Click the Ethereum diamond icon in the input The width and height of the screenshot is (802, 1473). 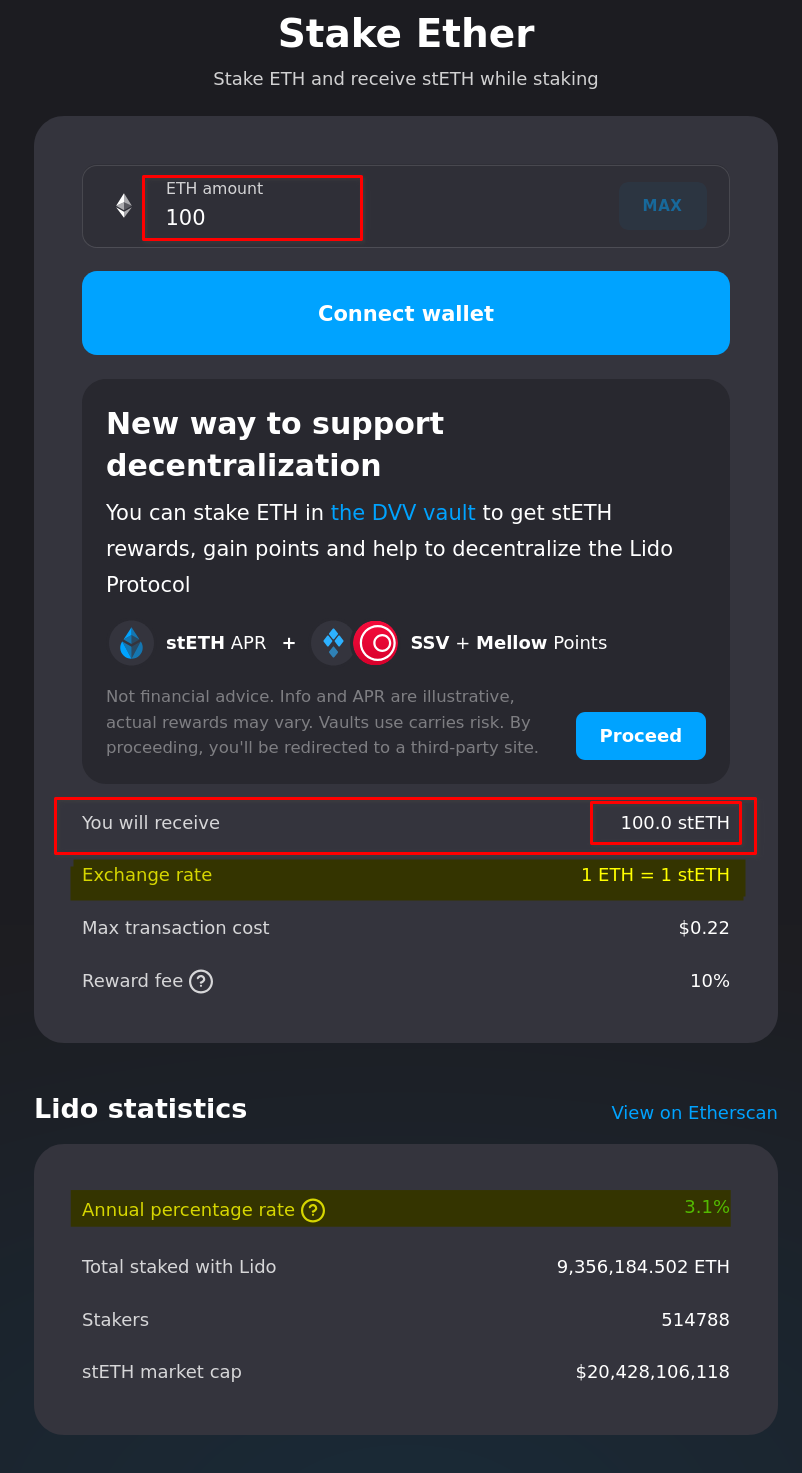(x=124, y=206)
